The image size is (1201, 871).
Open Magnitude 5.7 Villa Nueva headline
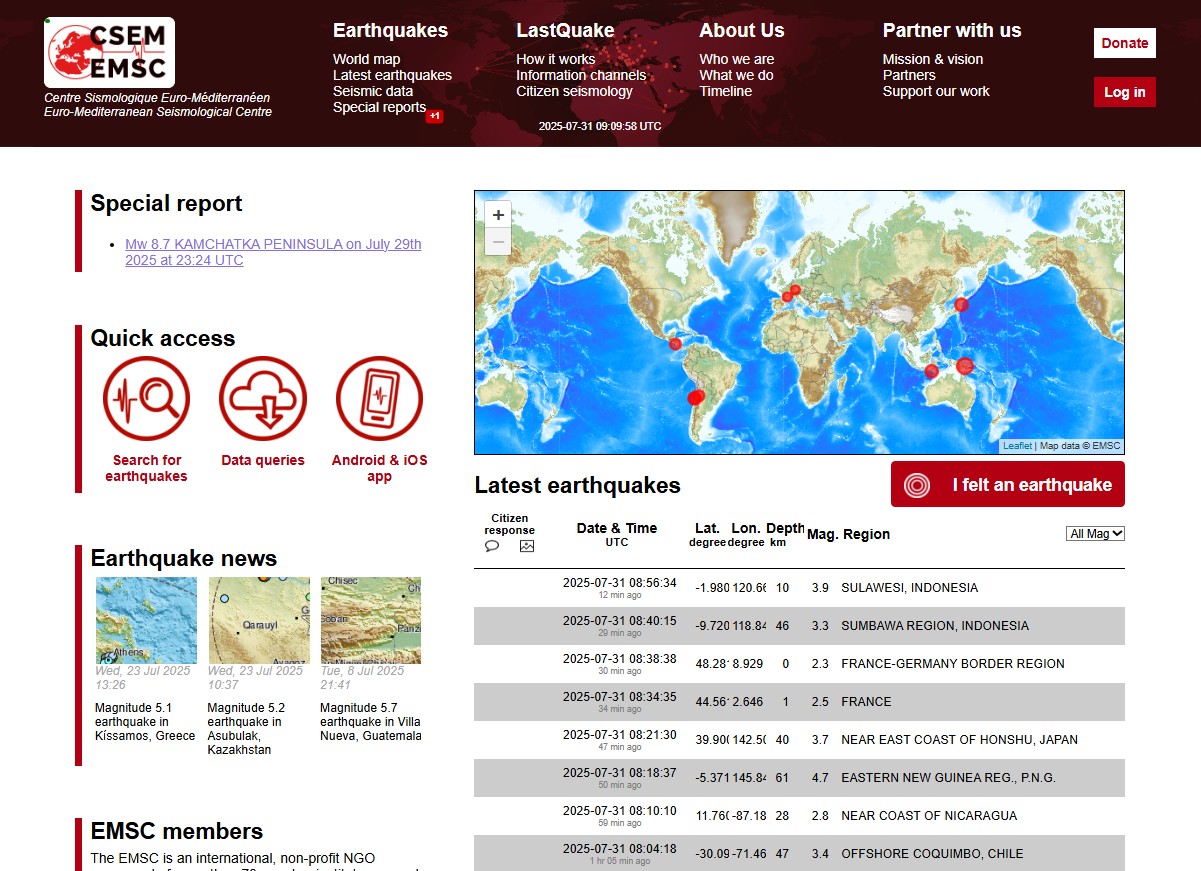[370, 722]
